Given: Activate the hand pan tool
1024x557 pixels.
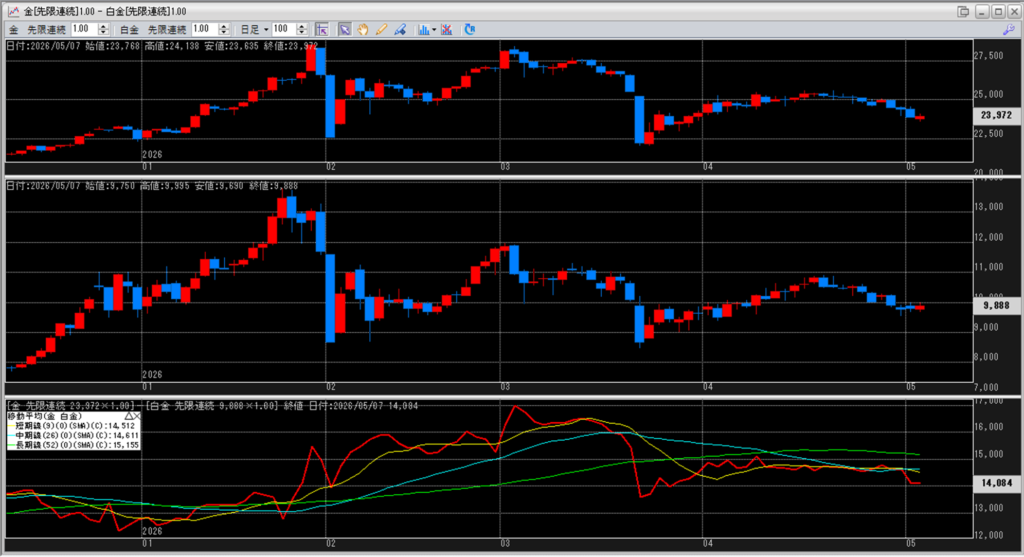Looking at the screenshot, I should pos(362,29).
